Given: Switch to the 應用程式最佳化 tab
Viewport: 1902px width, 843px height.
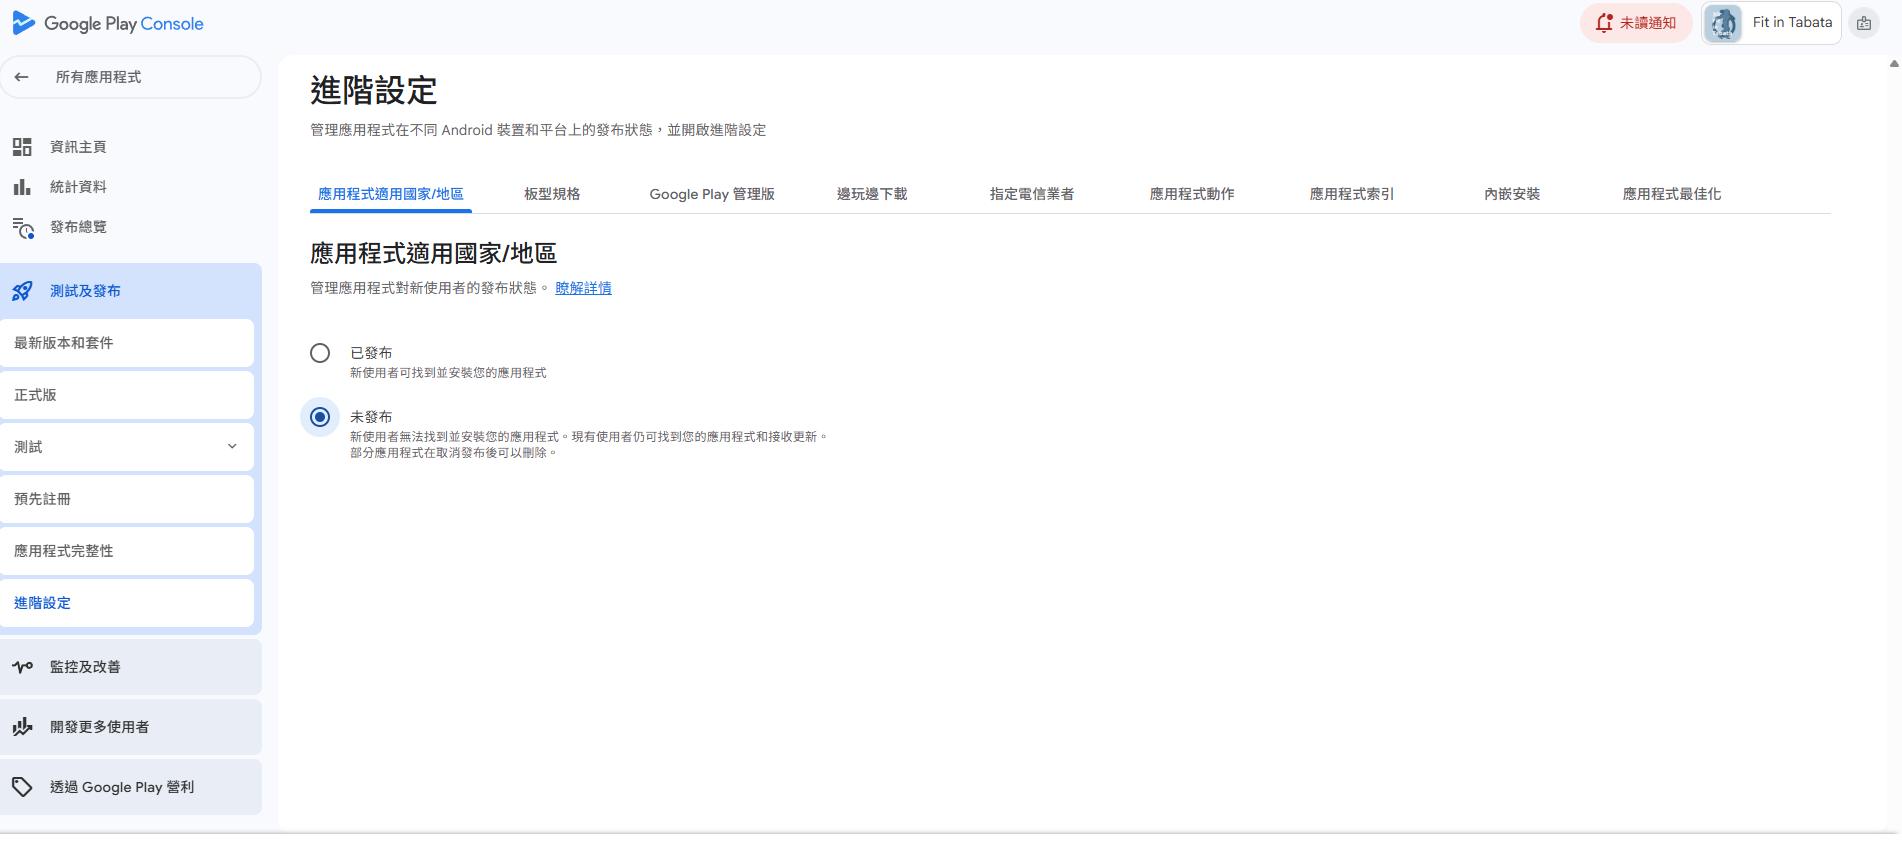Looking at the screenshot, I should (x=1671, y=194).
